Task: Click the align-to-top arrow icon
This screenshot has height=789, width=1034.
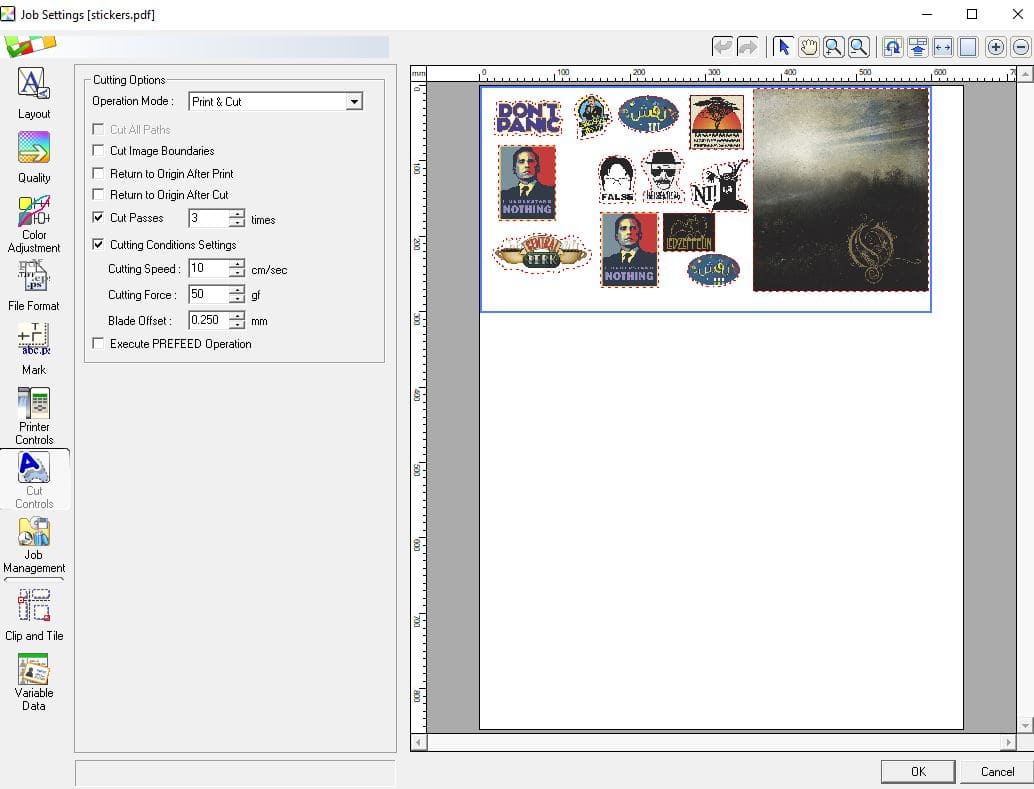Action: click(x=918, y=47)
